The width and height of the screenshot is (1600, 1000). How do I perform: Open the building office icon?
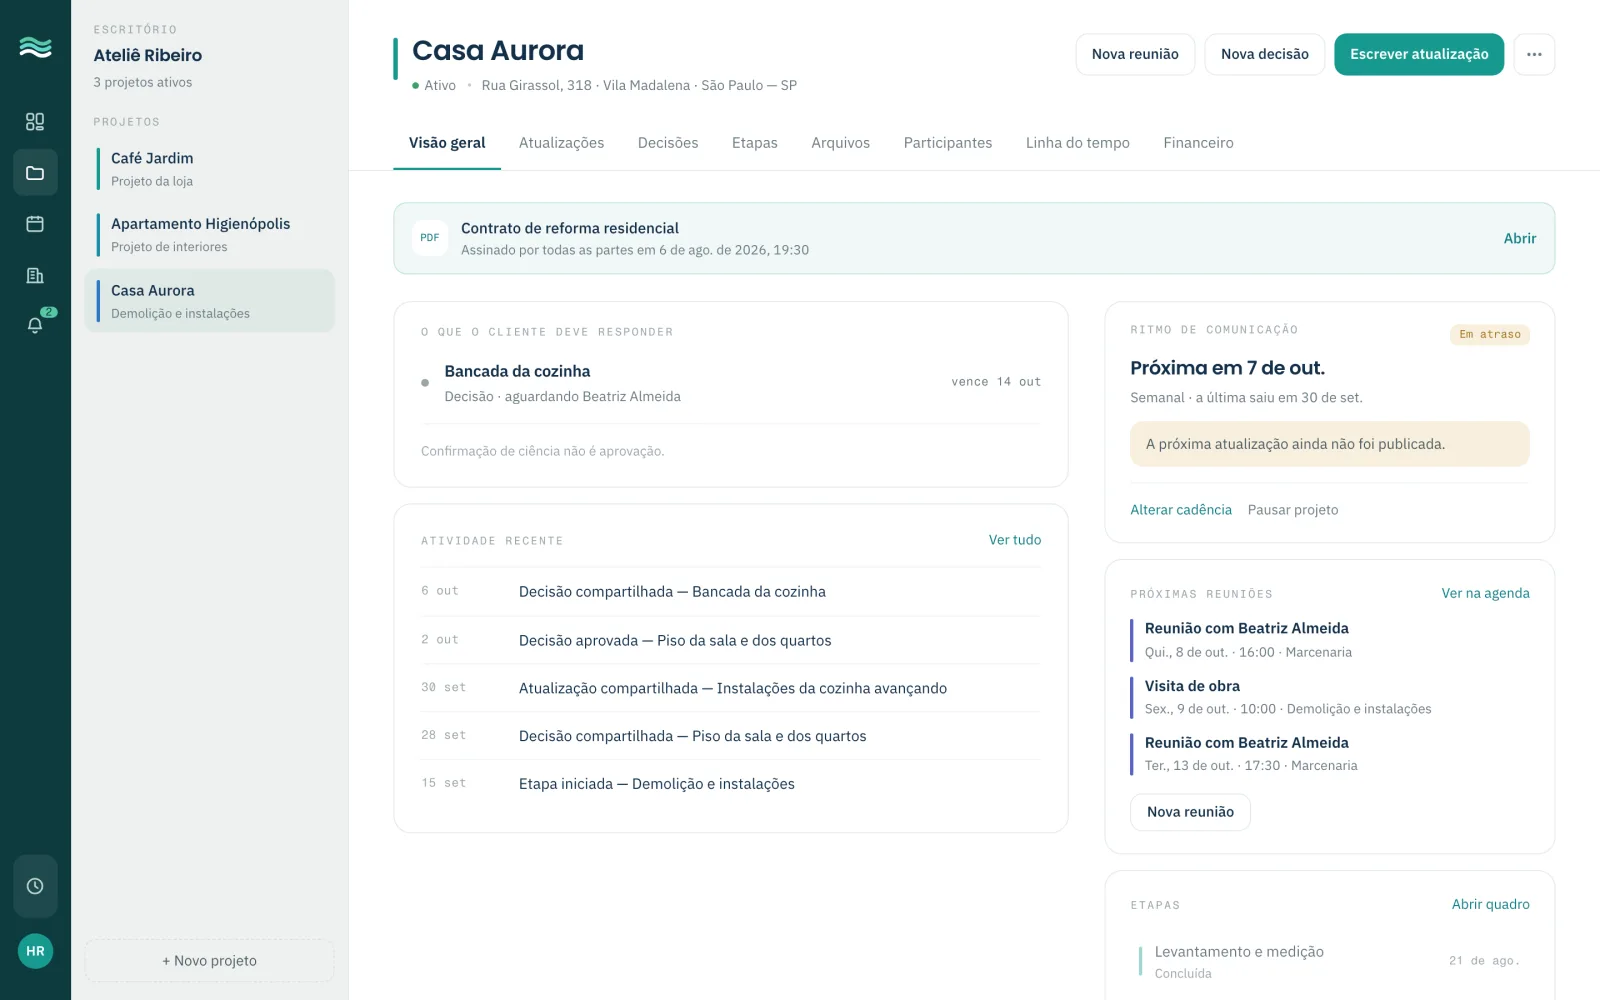35,276
